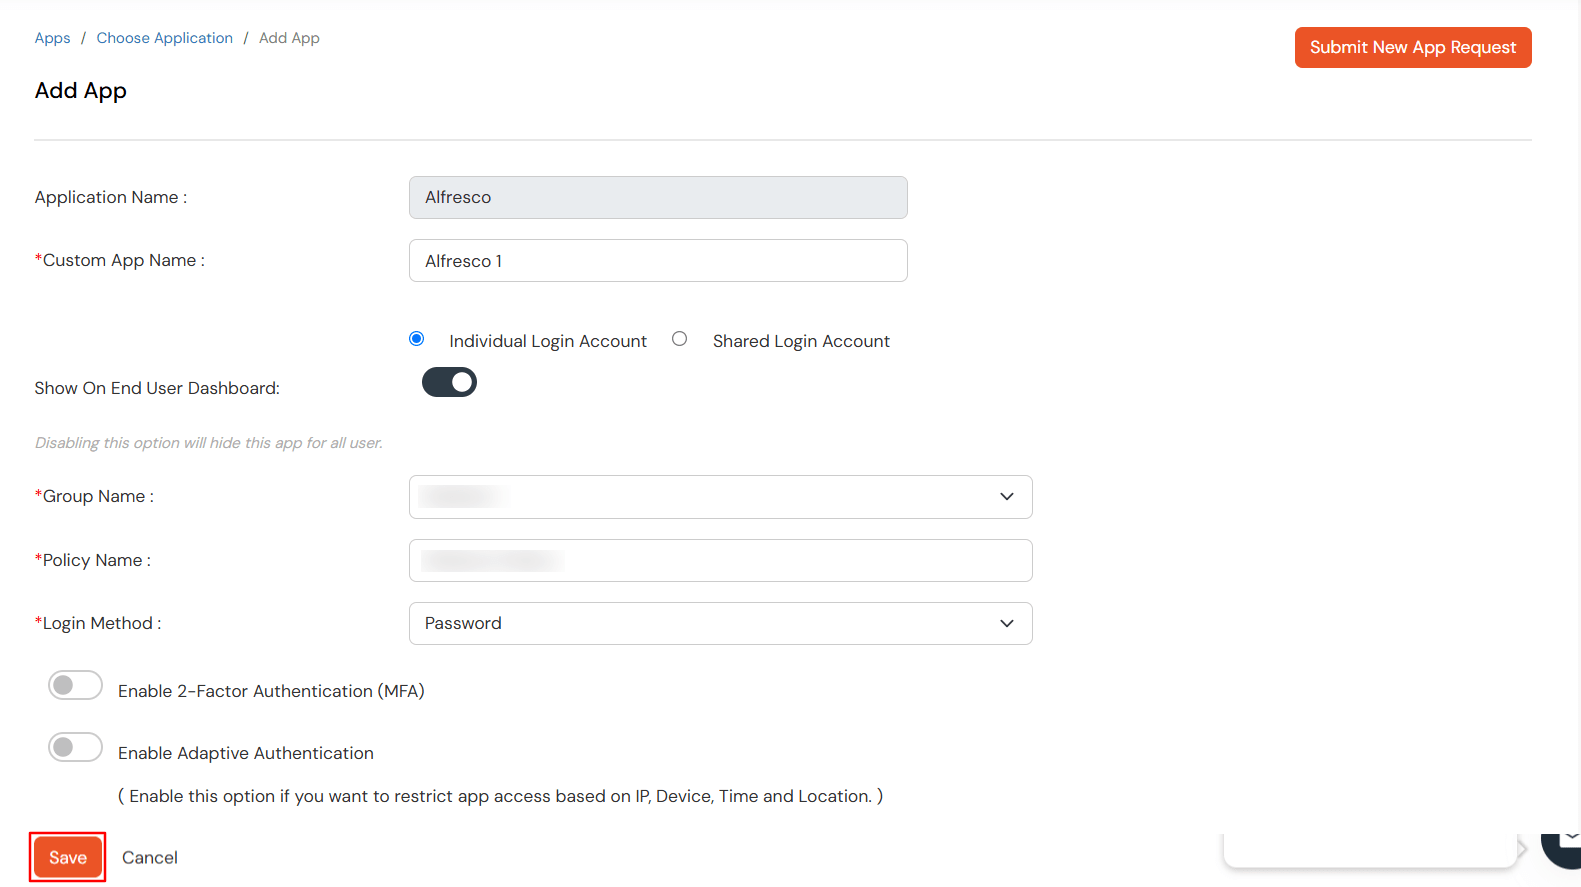This screenshot has height=887, width=1581.
Task: Click the Policy Name input field
Action: click(x=720, y=560)
